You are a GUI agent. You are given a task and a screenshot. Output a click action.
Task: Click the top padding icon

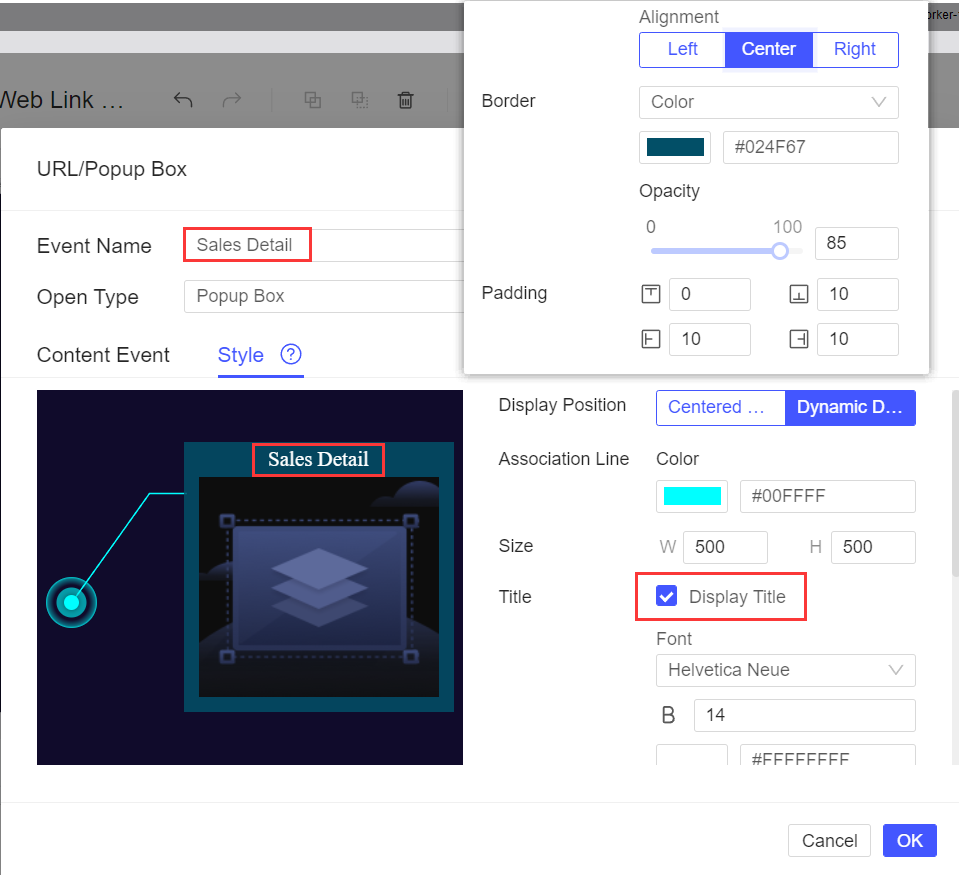coord(650,294)
